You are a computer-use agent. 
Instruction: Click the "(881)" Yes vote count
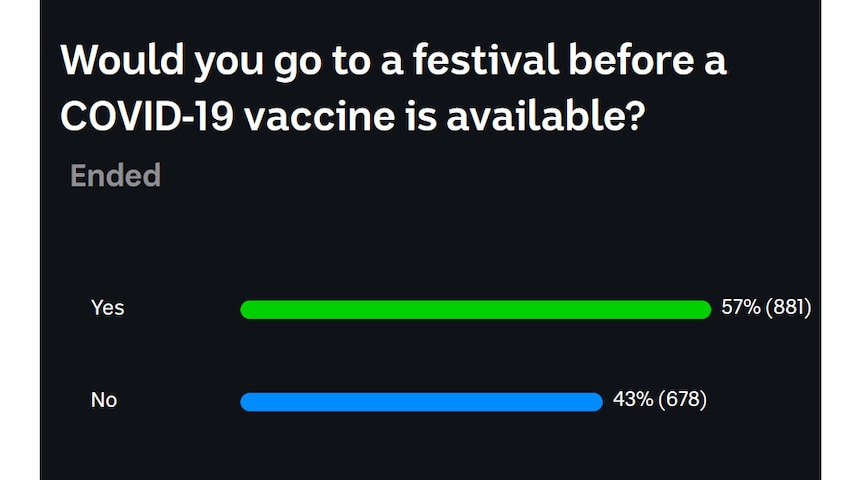pos(788,307)
